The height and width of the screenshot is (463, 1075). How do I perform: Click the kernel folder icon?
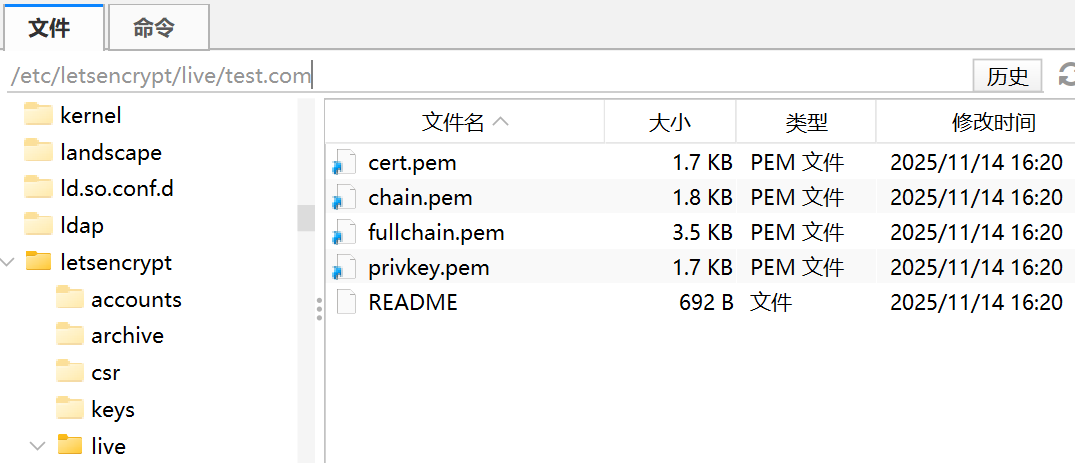(x=38, y=115)
